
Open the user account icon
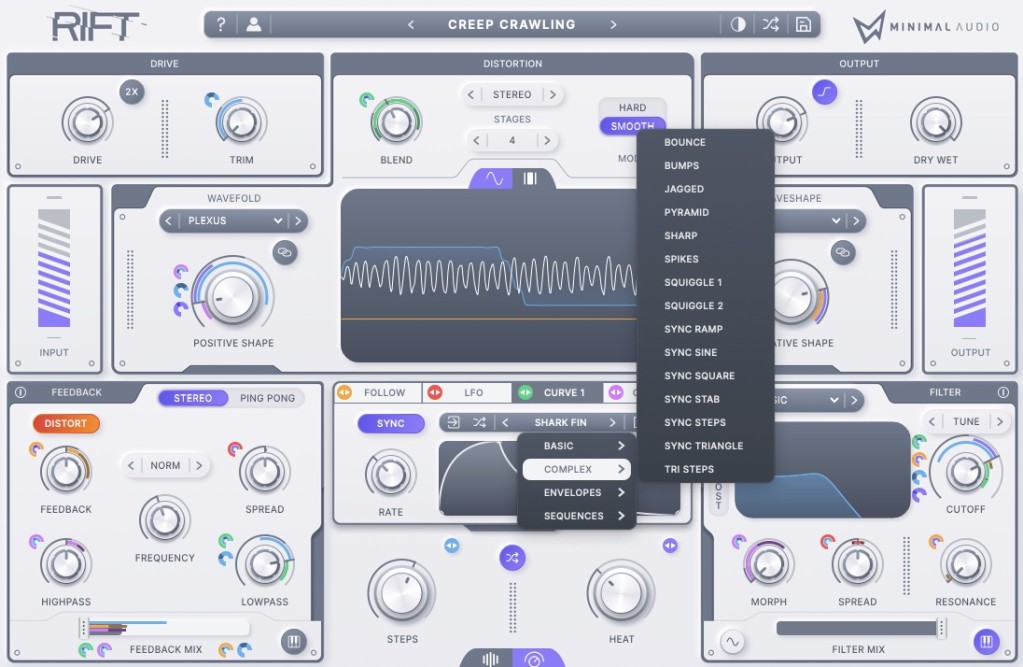point(253,25)
